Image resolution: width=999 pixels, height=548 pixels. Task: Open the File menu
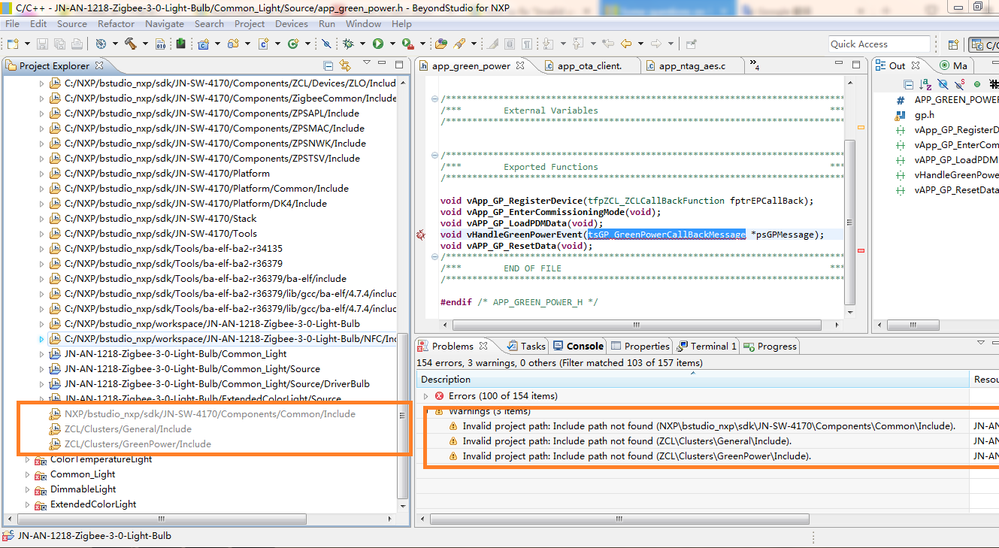coord(12,24)
